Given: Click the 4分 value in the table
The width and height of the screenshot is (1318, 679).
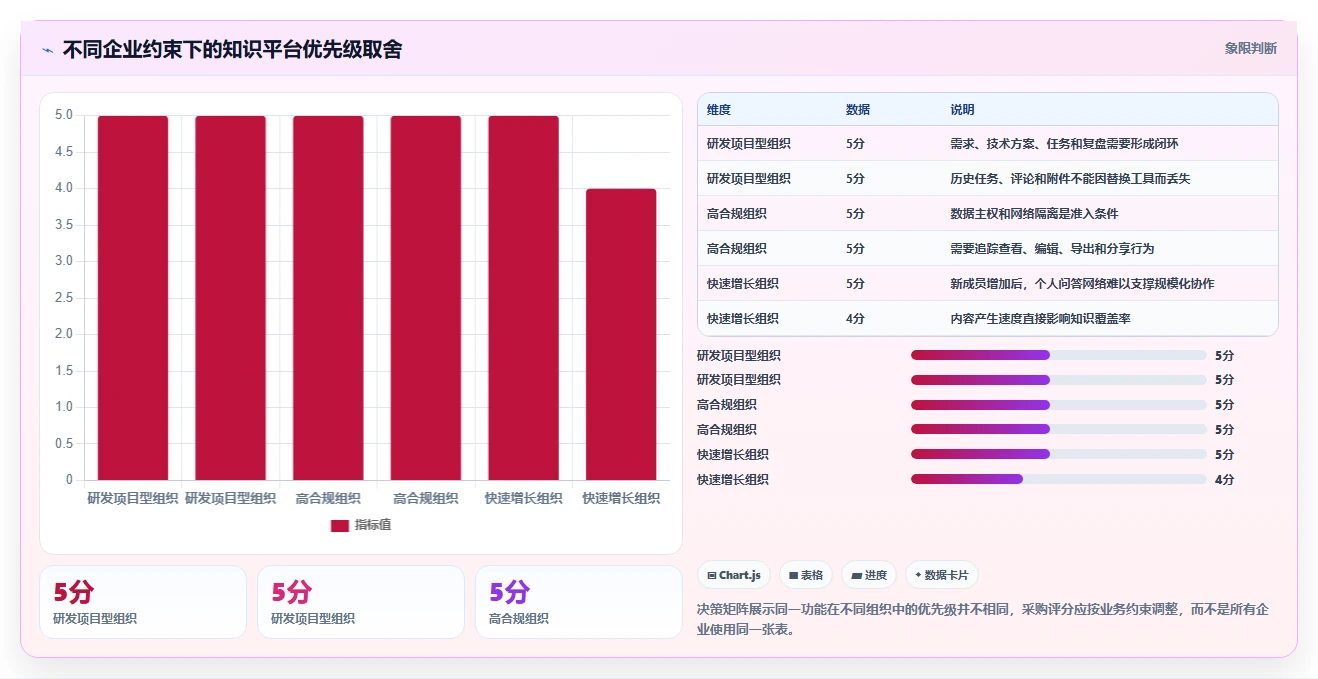Looking at the screenshot, I should [x=855, y=319].
